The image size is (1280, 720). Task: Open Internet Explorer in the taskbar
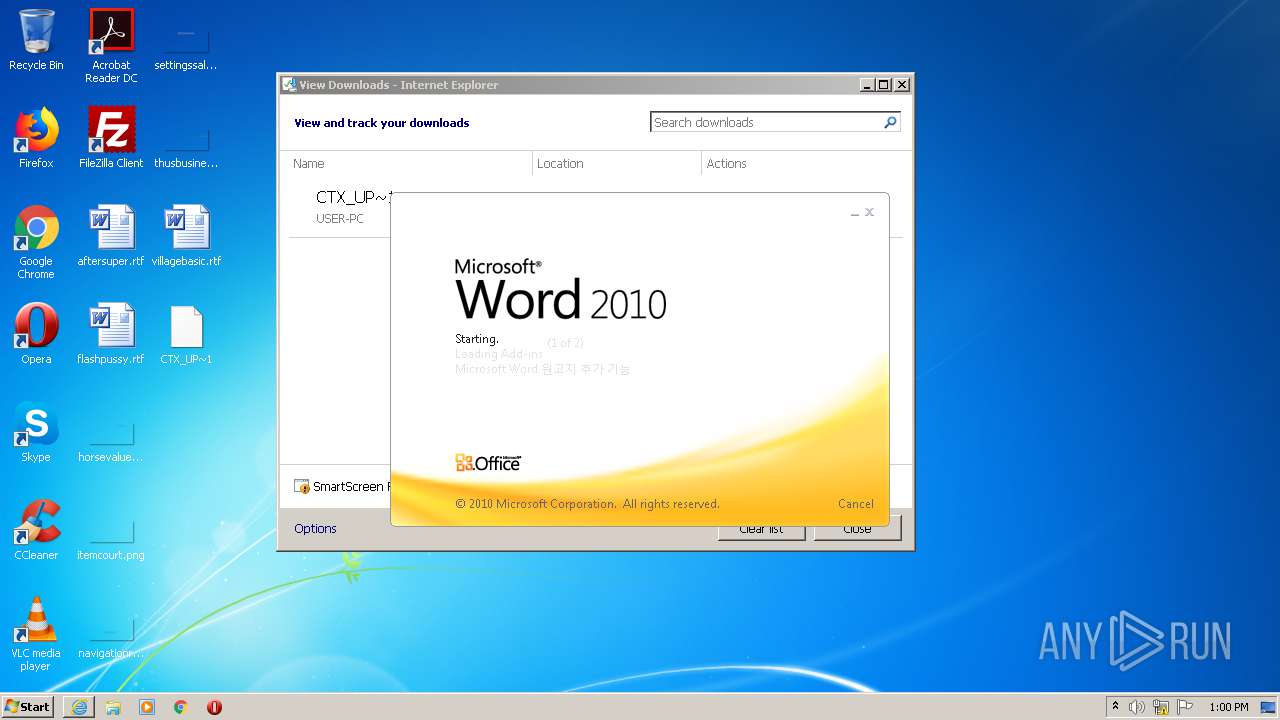(x=79, y=707)
